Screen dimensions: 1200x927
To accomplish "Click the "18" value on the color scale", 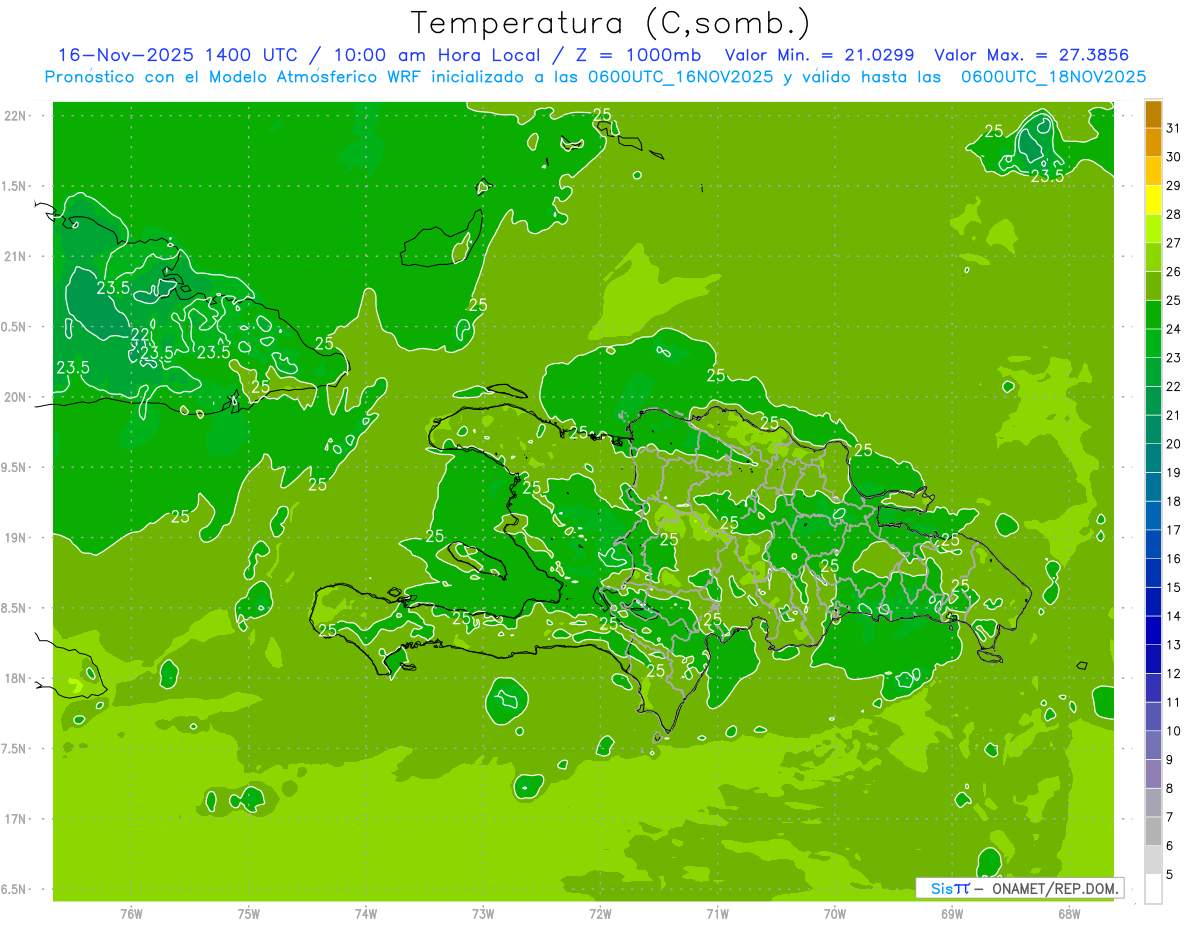I will point(1174,502).
